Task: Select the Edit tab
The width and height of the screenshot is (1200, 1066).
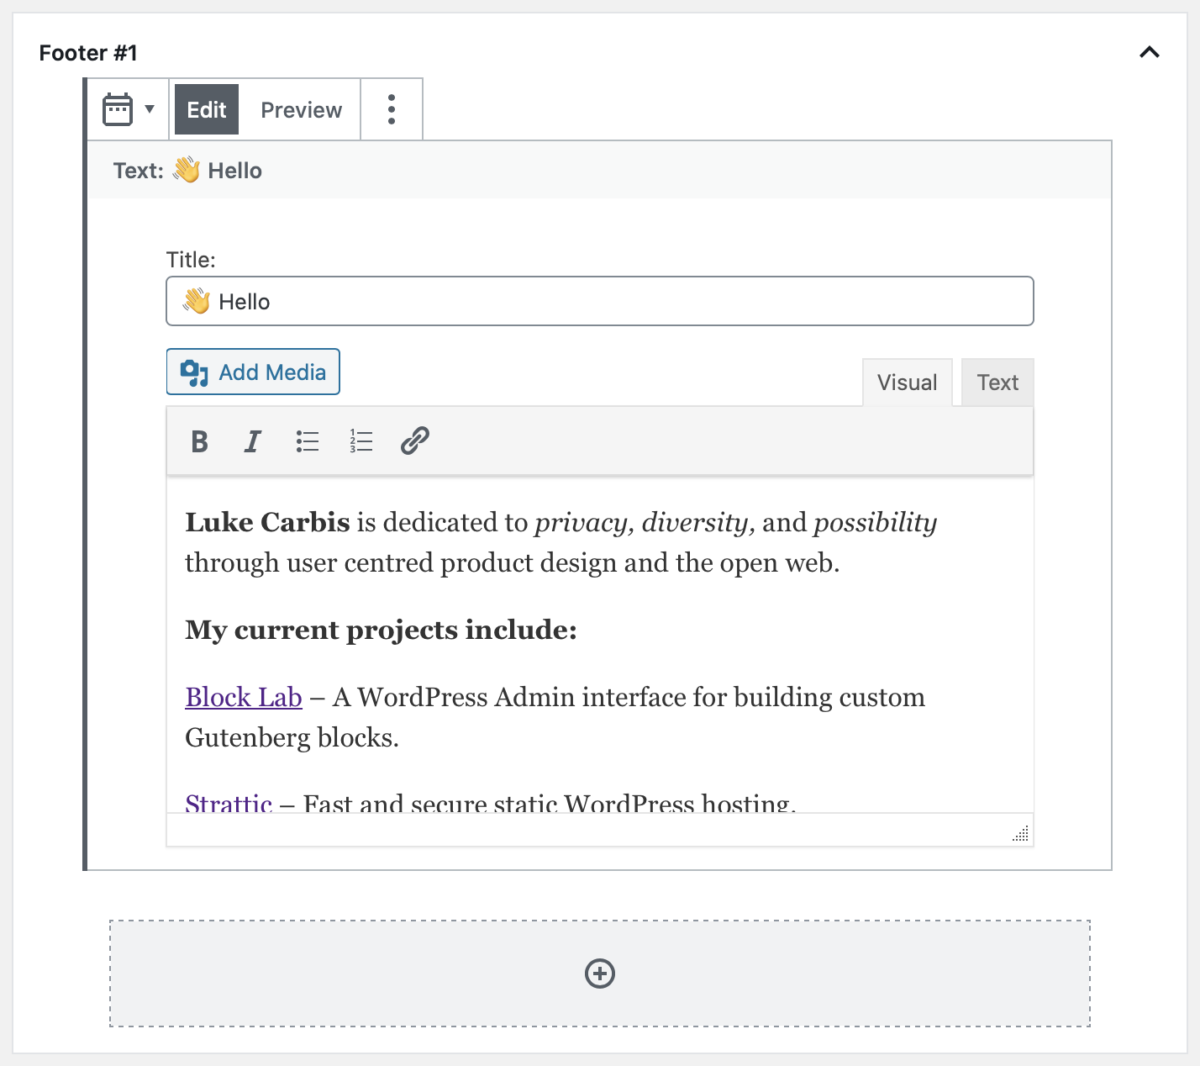Action: click(x=206, y=109)
